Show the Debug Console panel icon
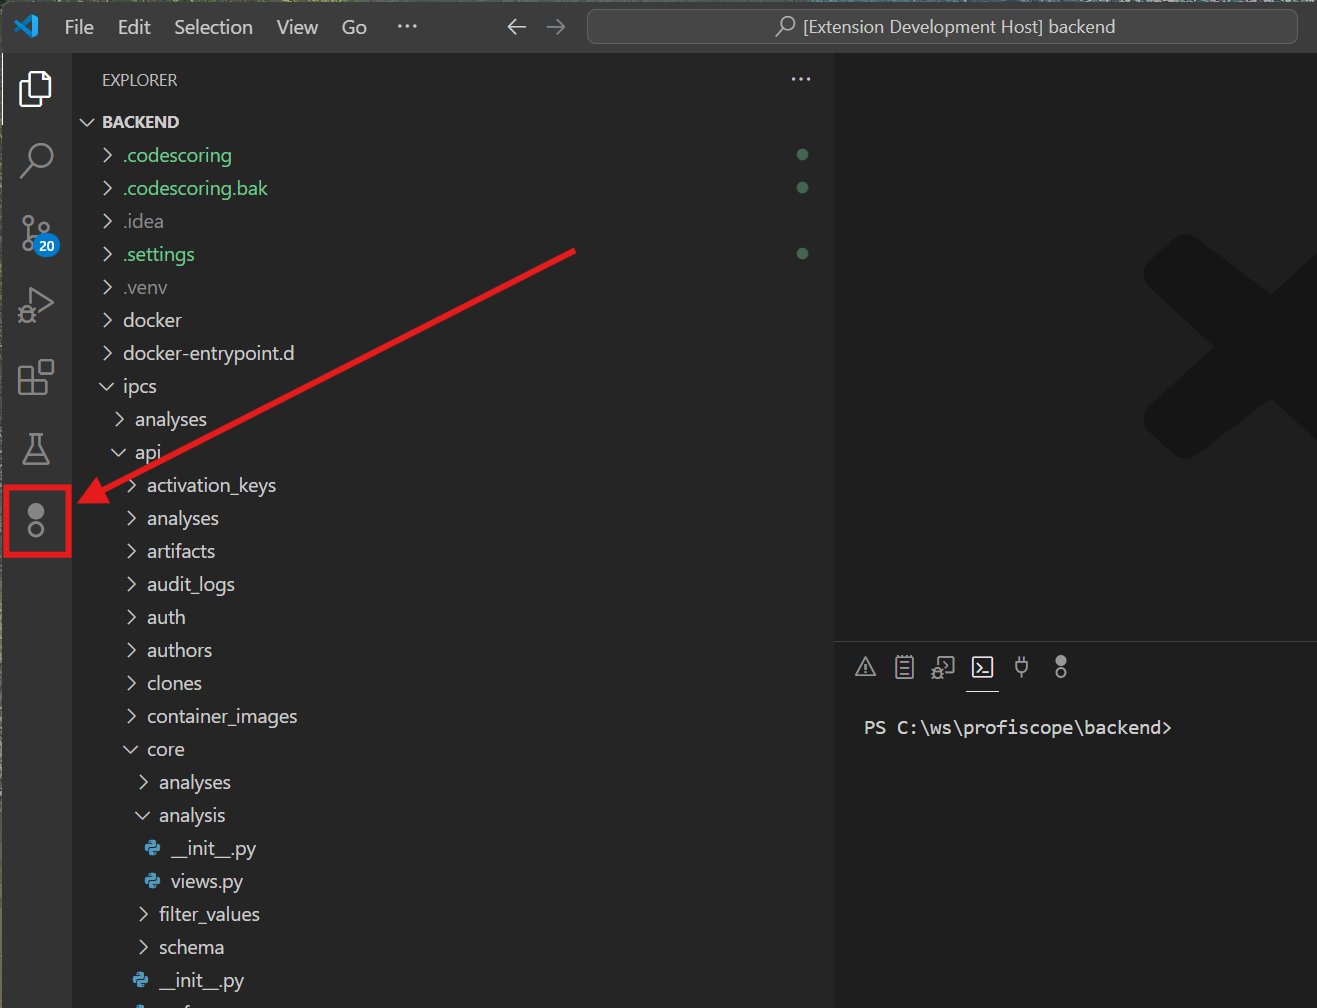This screenshot has height=1008, width=1317. point(943,667)
